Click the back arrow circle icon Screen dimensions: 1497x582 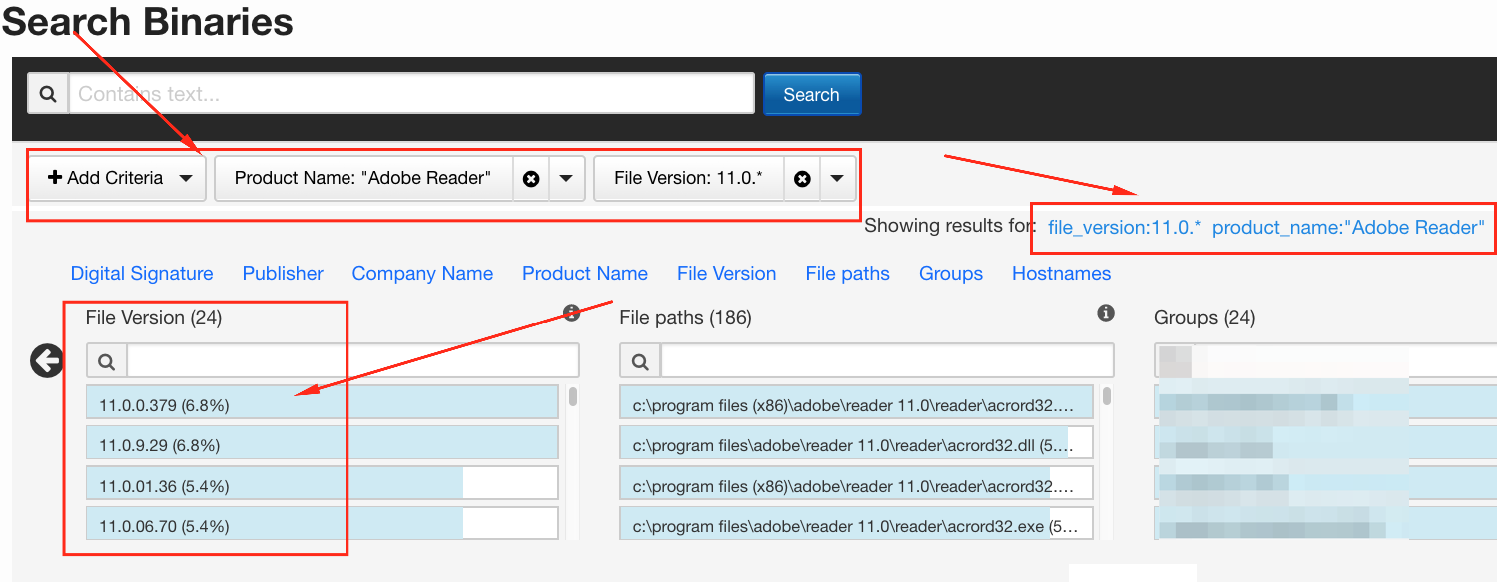coord(47,361)
